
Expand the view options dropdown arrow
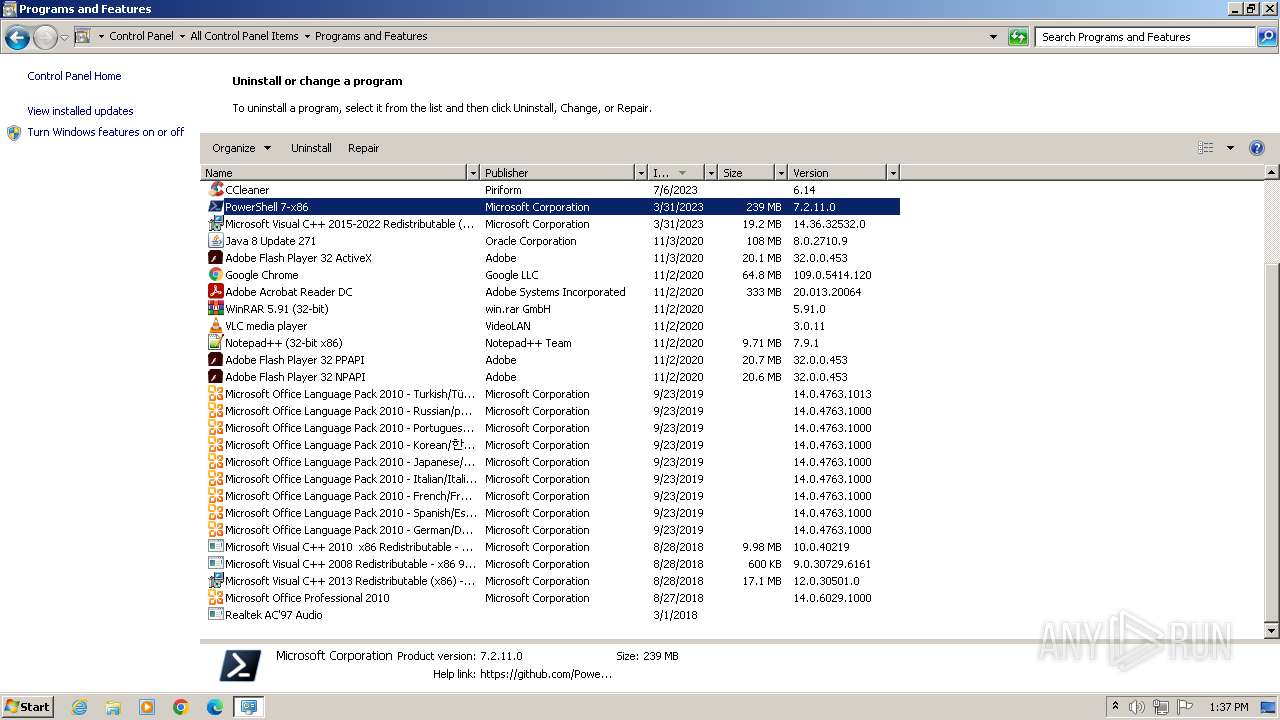[x=1230, y=148]
